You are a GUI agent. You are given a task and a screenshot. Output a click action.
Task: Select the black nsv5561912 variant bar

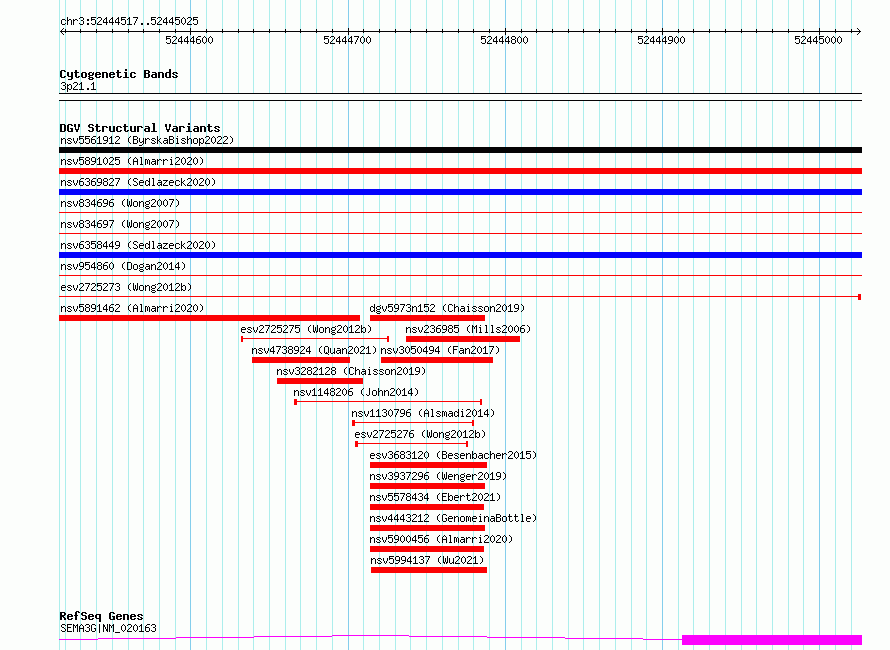[460, 150]
